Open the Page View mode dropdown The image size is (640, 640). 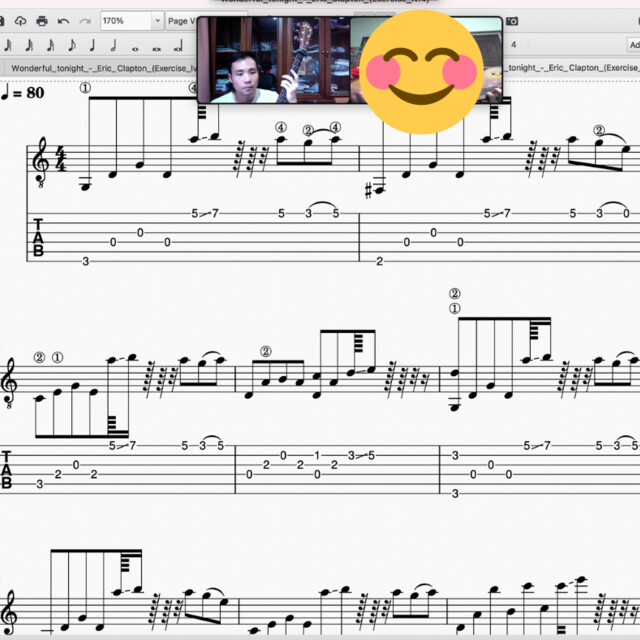182,21
